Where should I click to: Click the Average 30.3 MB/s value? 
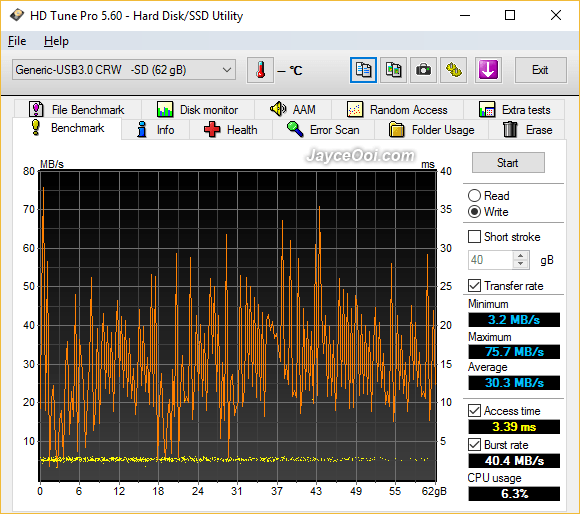click(x=514, y=383)
